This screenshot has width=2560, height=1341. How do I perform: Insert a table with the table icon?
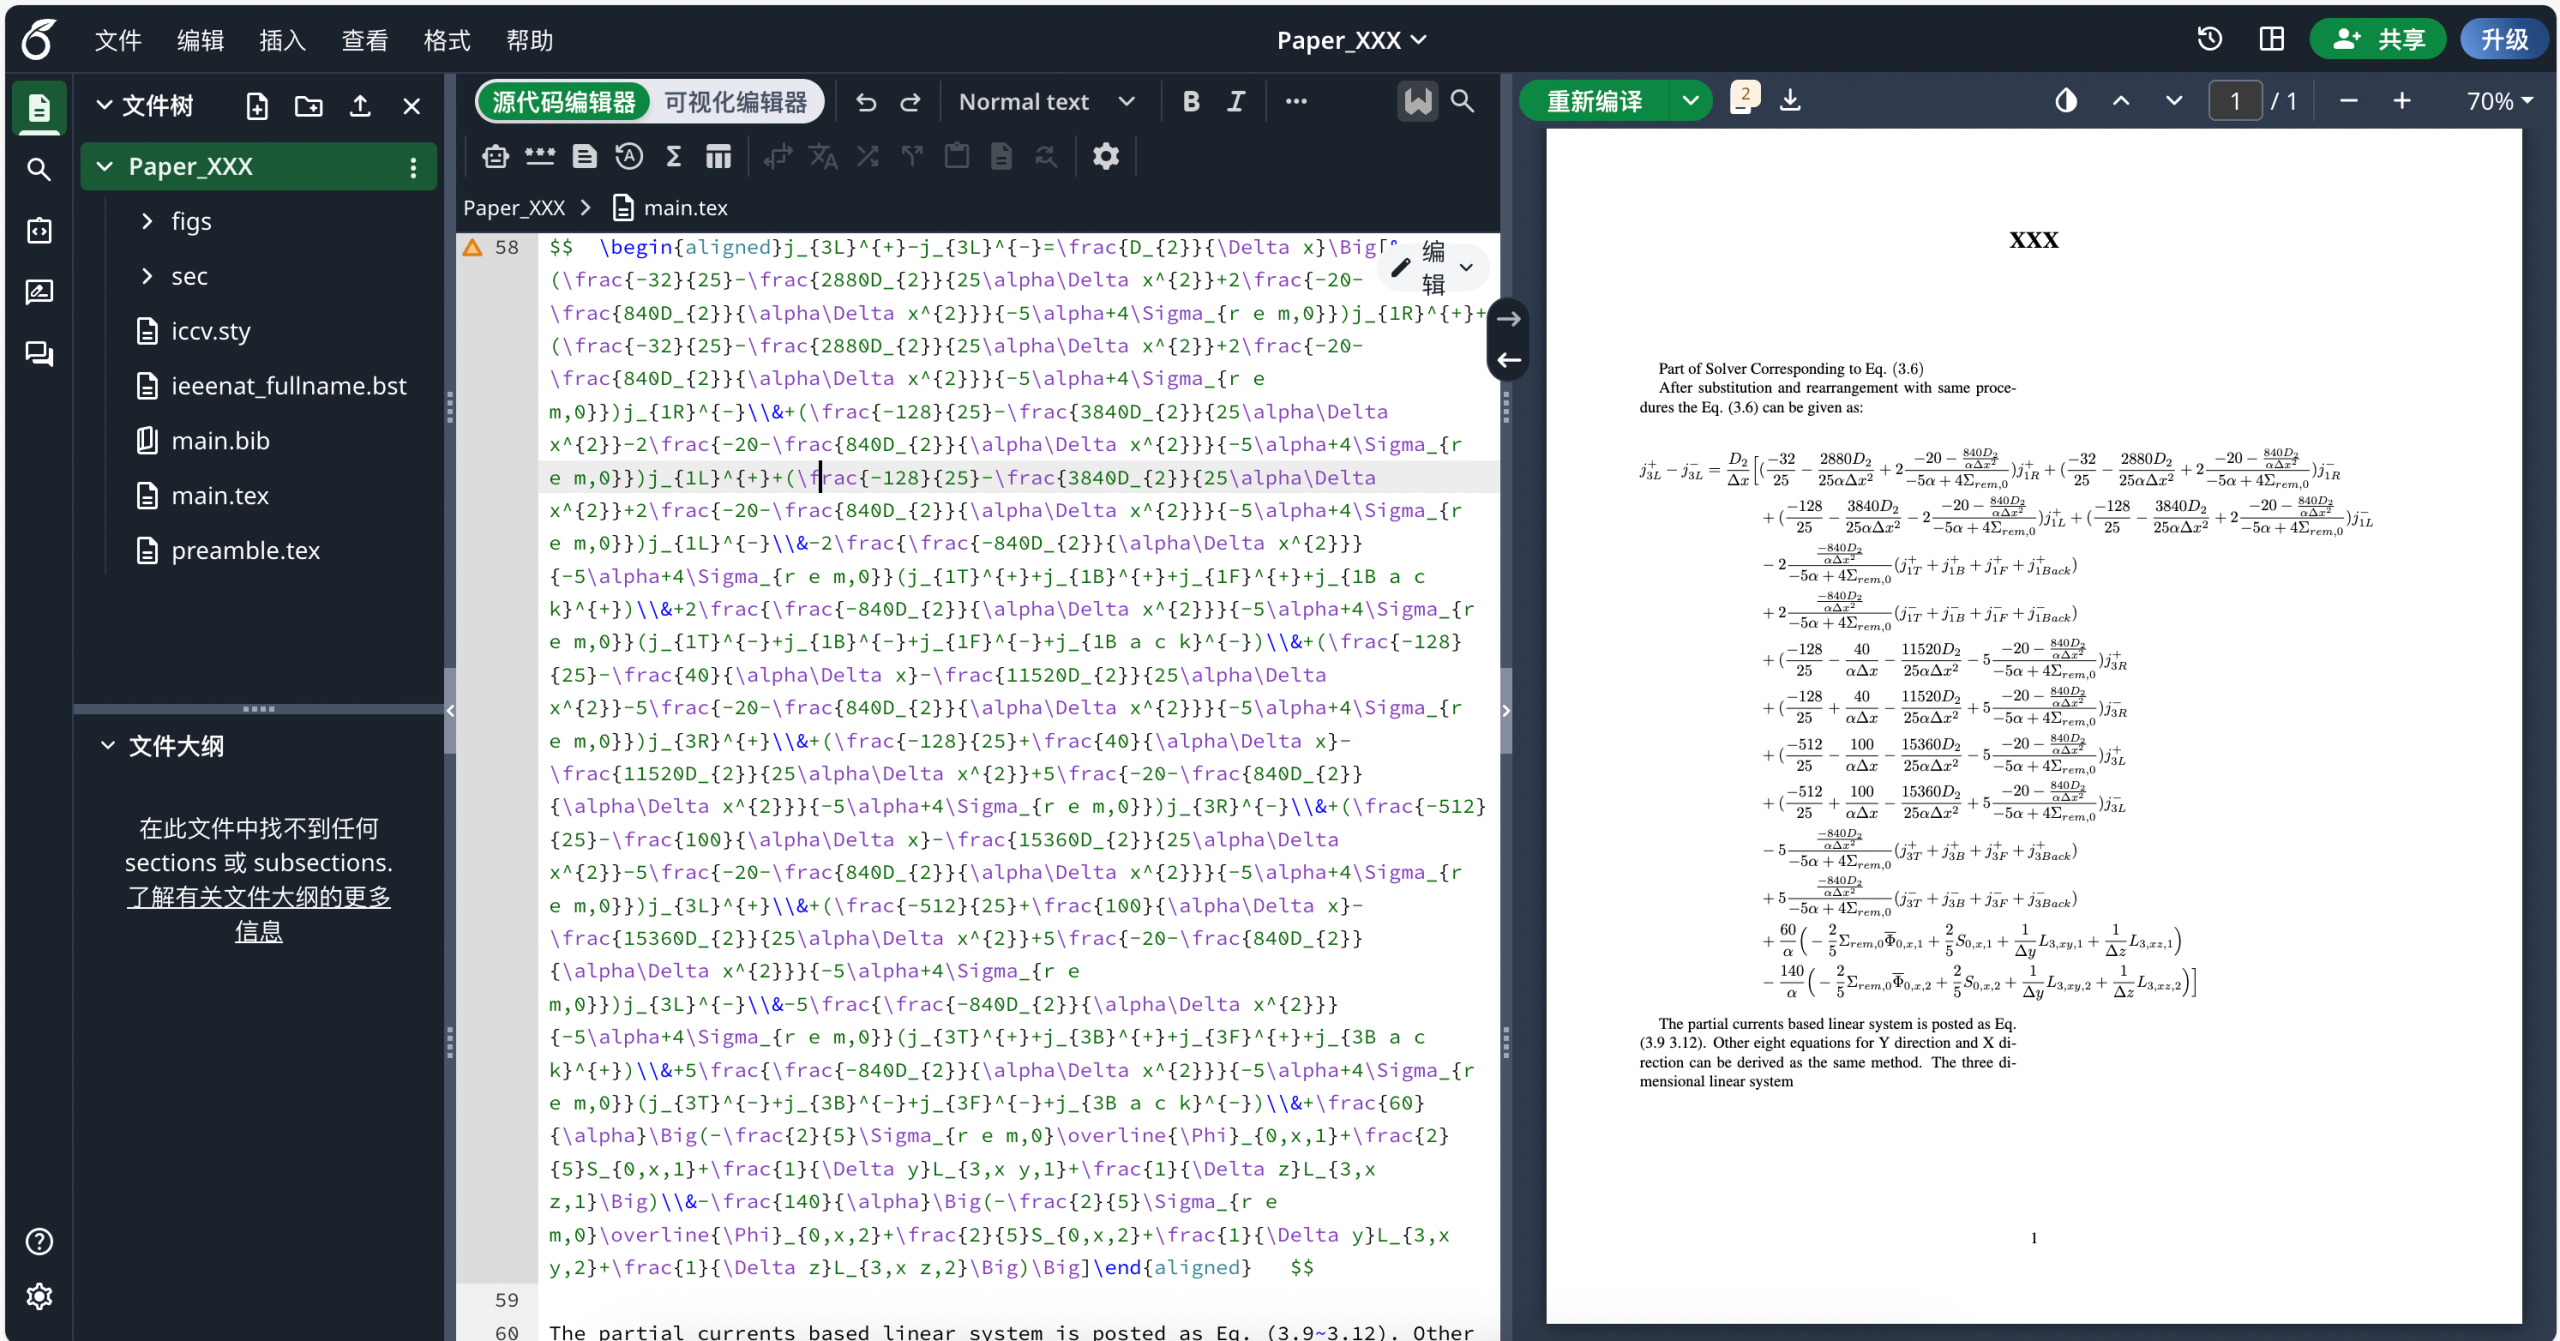click(x=718, y=156)
